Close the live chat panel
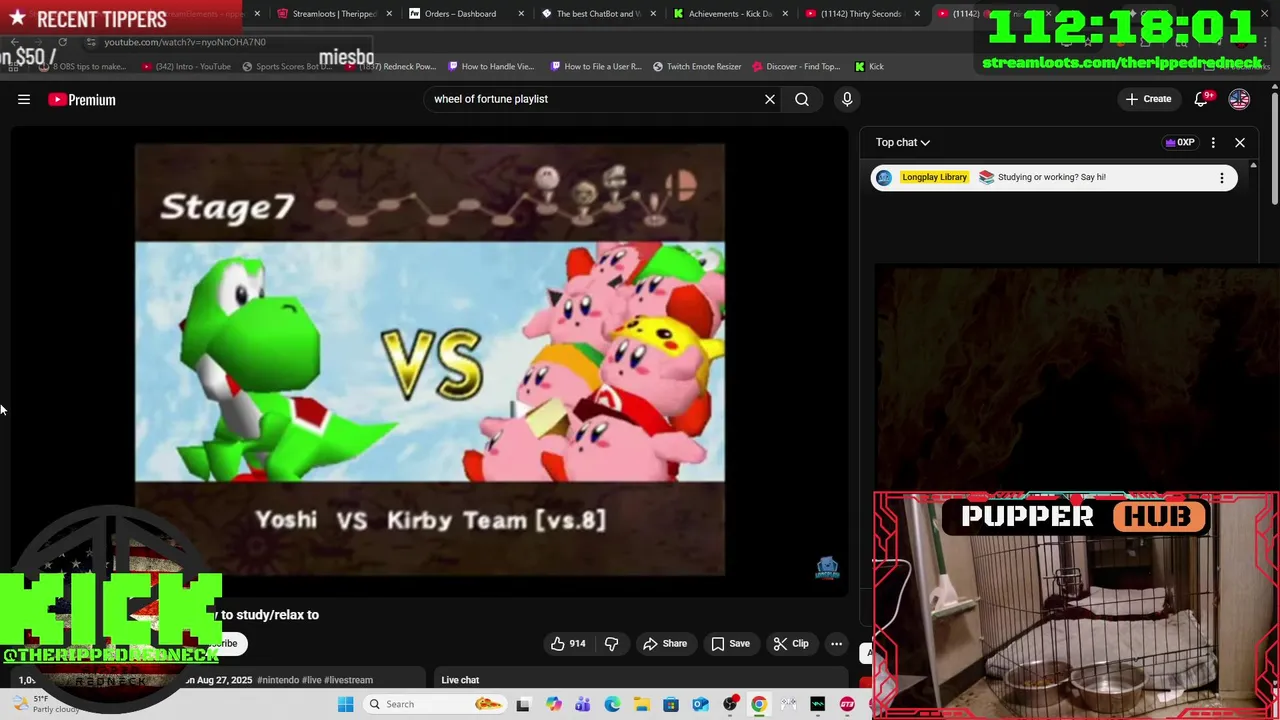 click(x=1240, y=142)
